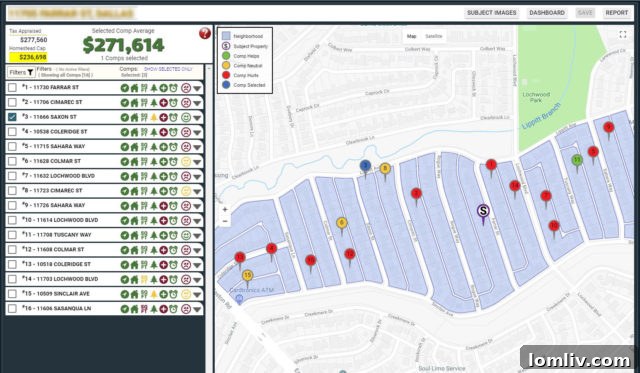640x373 pixels.
Task: Check the box for 11706 Cimarec St
Action: [13, 102]
